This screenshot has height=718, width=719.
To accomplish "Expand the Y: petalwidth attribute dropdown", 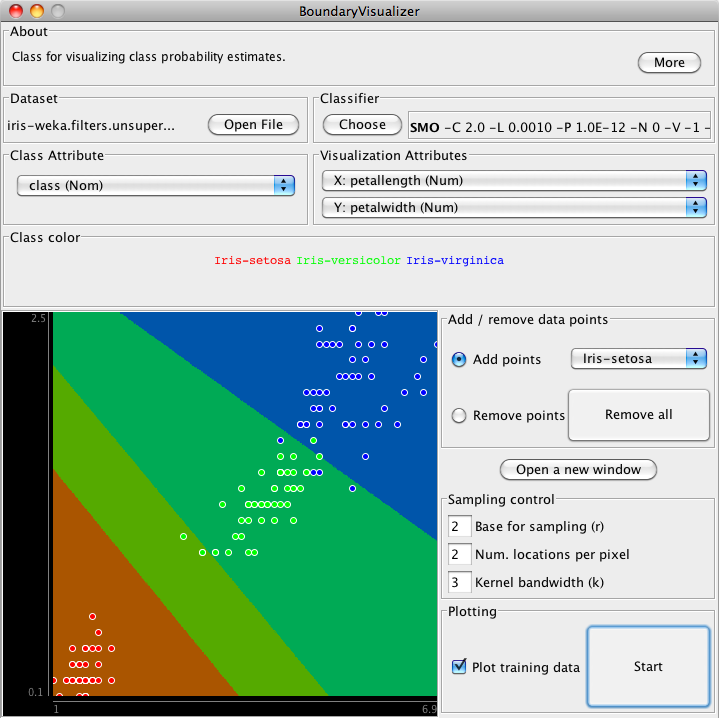I will [x=514, y=207].
